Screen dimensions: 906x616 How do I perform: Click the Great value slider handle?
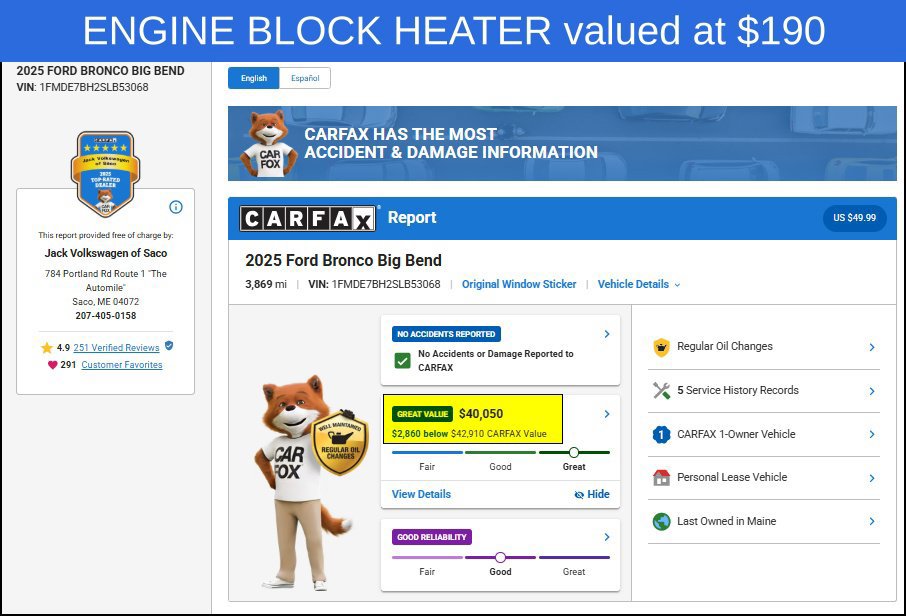(574, 452)
